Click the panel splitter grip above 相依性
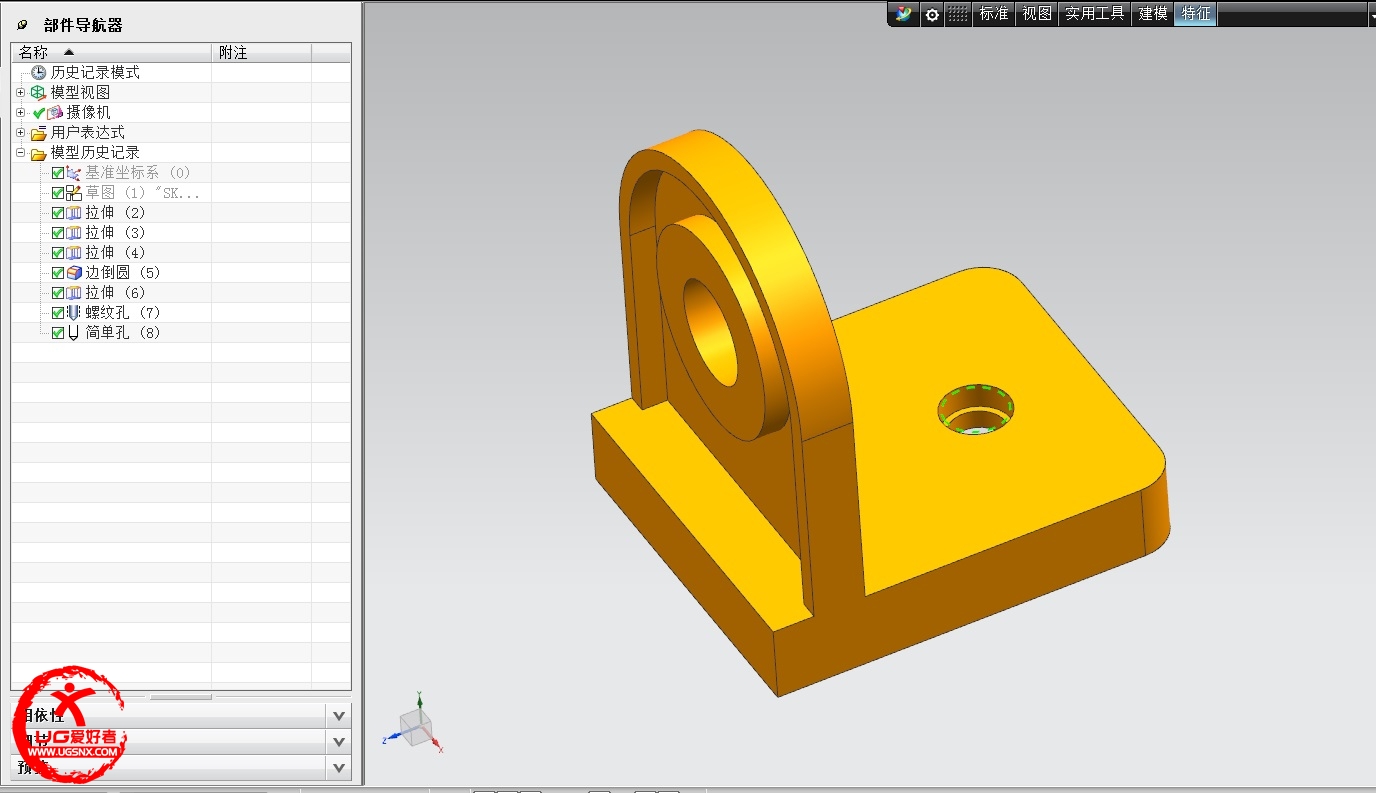The image size is (1376, 793). [181, 696]
